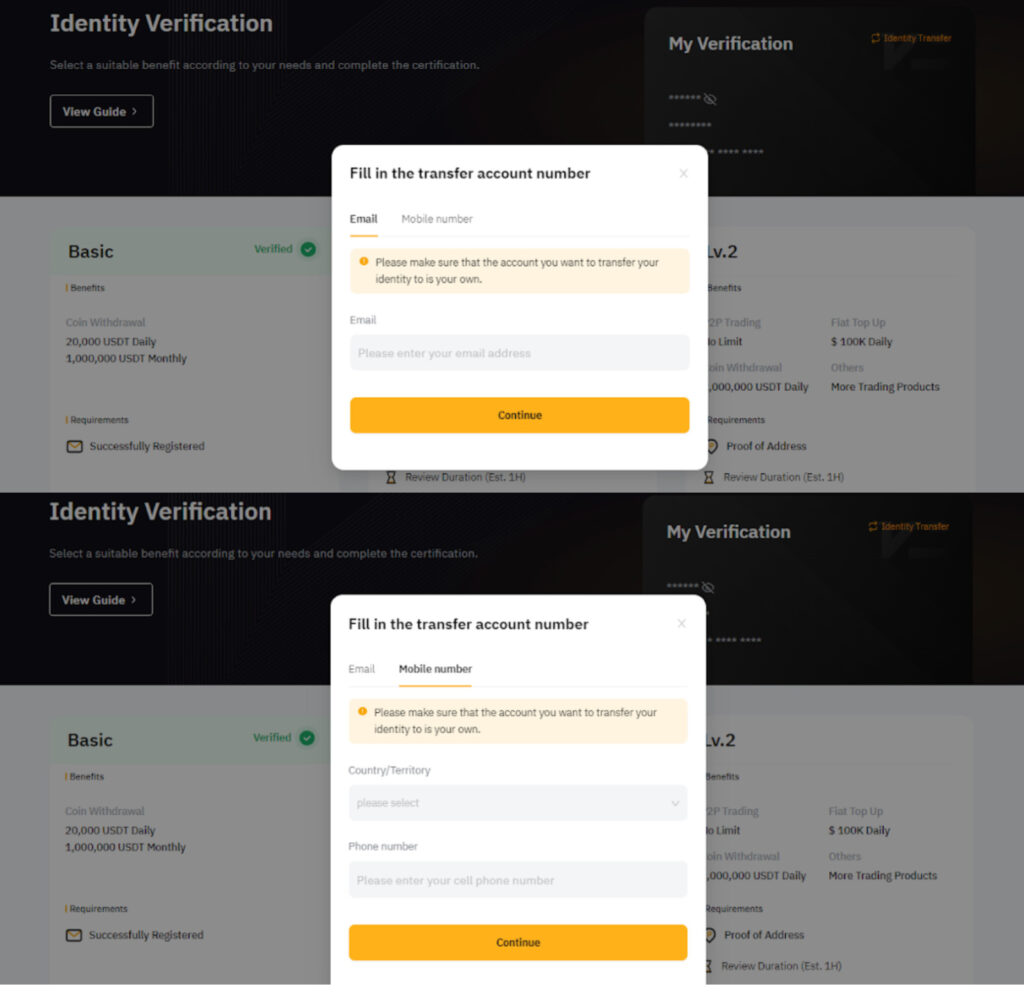Click envelope icon beside upper Successfully Registered
This screenshot has width=1024, height=998.
[75, 446]
